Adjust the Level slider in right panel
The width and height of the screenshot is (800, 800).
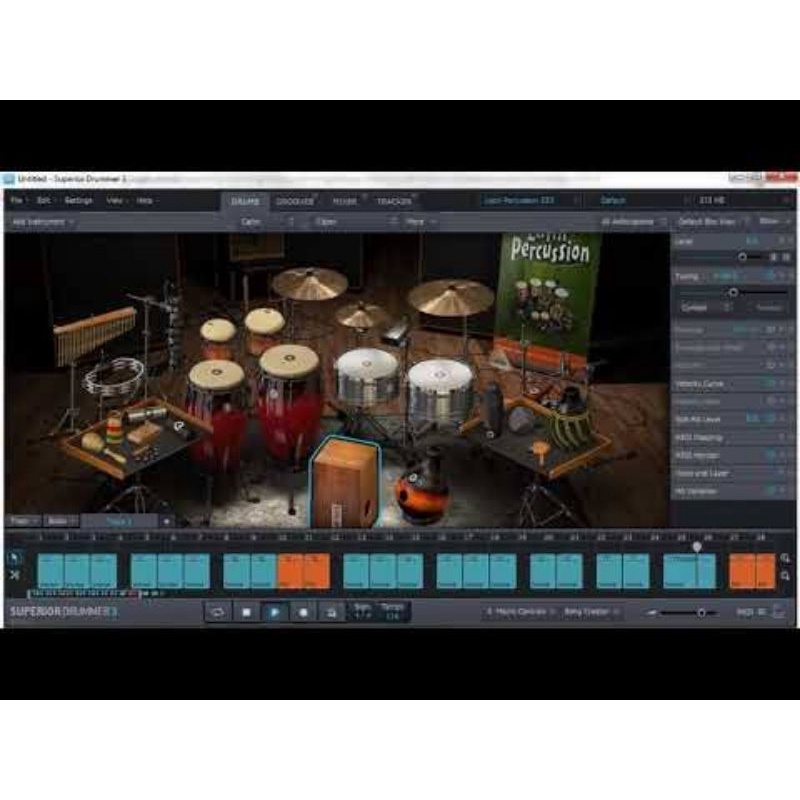pyautogui.click(x=742, y=257)
